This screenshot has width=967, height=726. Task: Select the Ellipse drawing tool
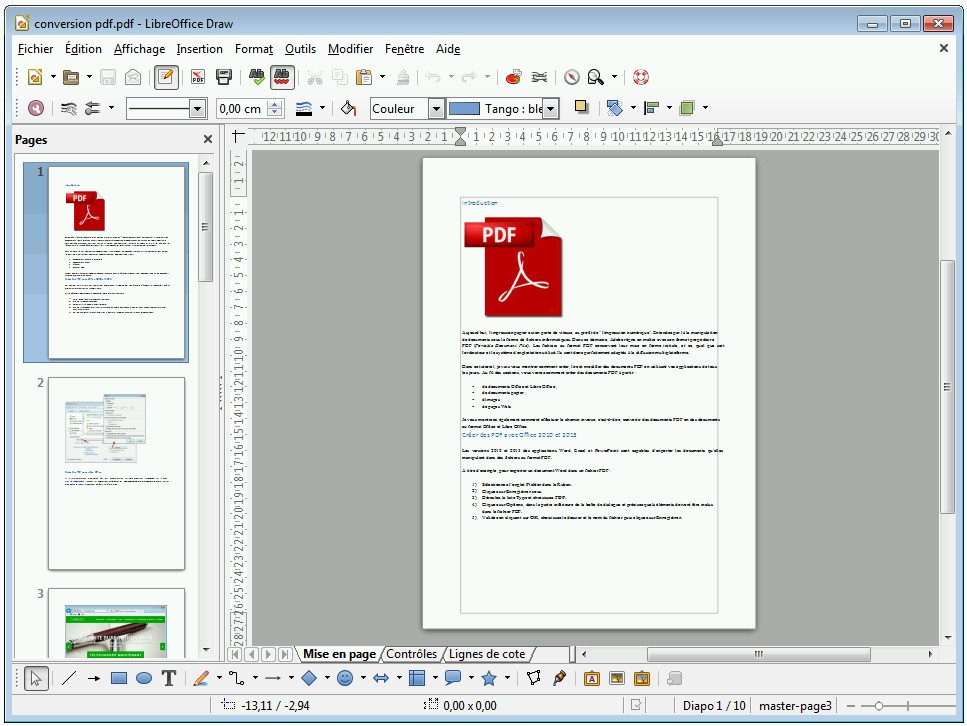(x=144, y=678)
